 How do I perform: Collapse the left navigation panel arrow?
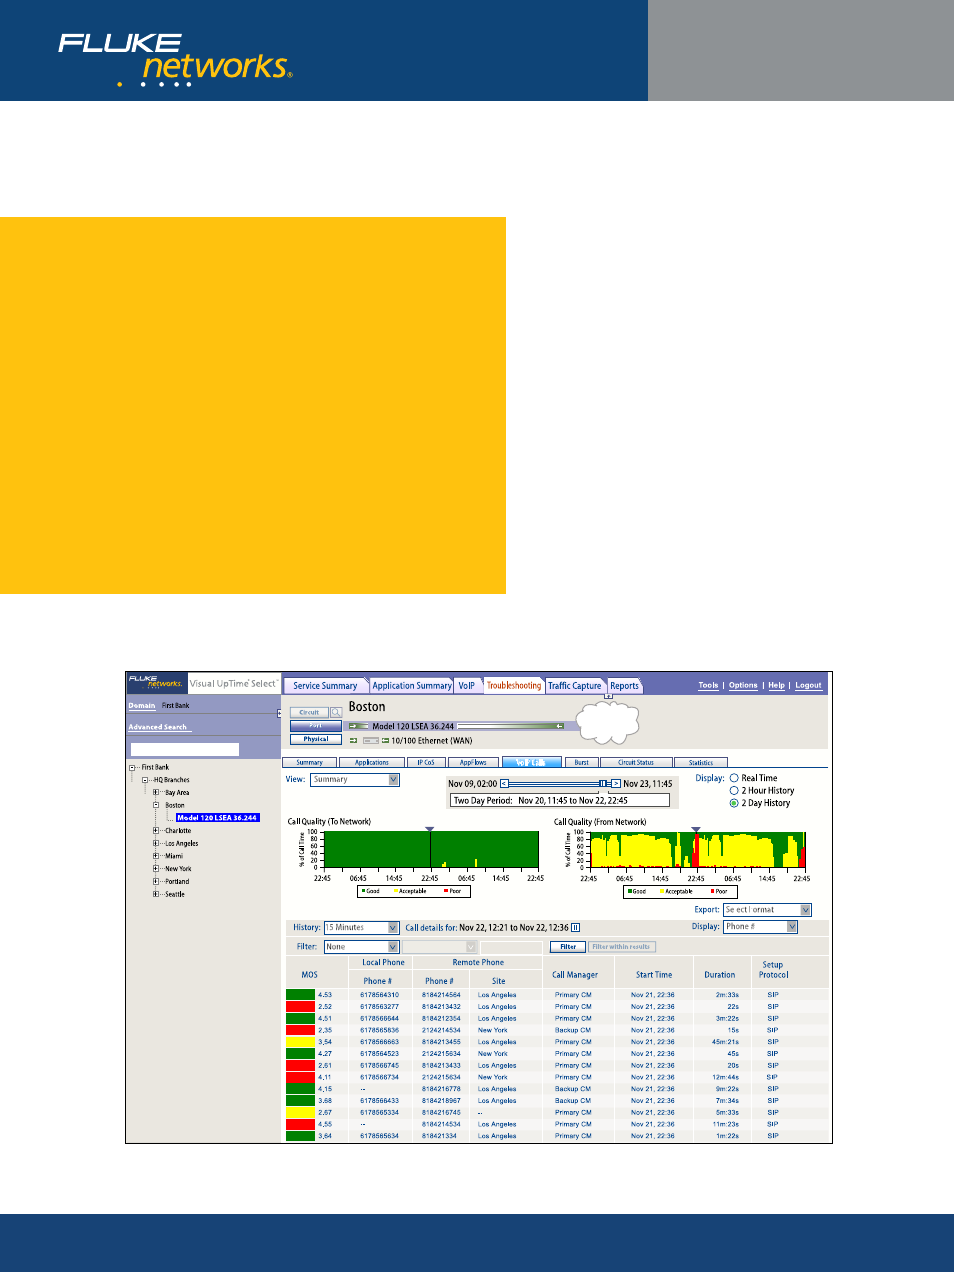click(x=279, y=714)
